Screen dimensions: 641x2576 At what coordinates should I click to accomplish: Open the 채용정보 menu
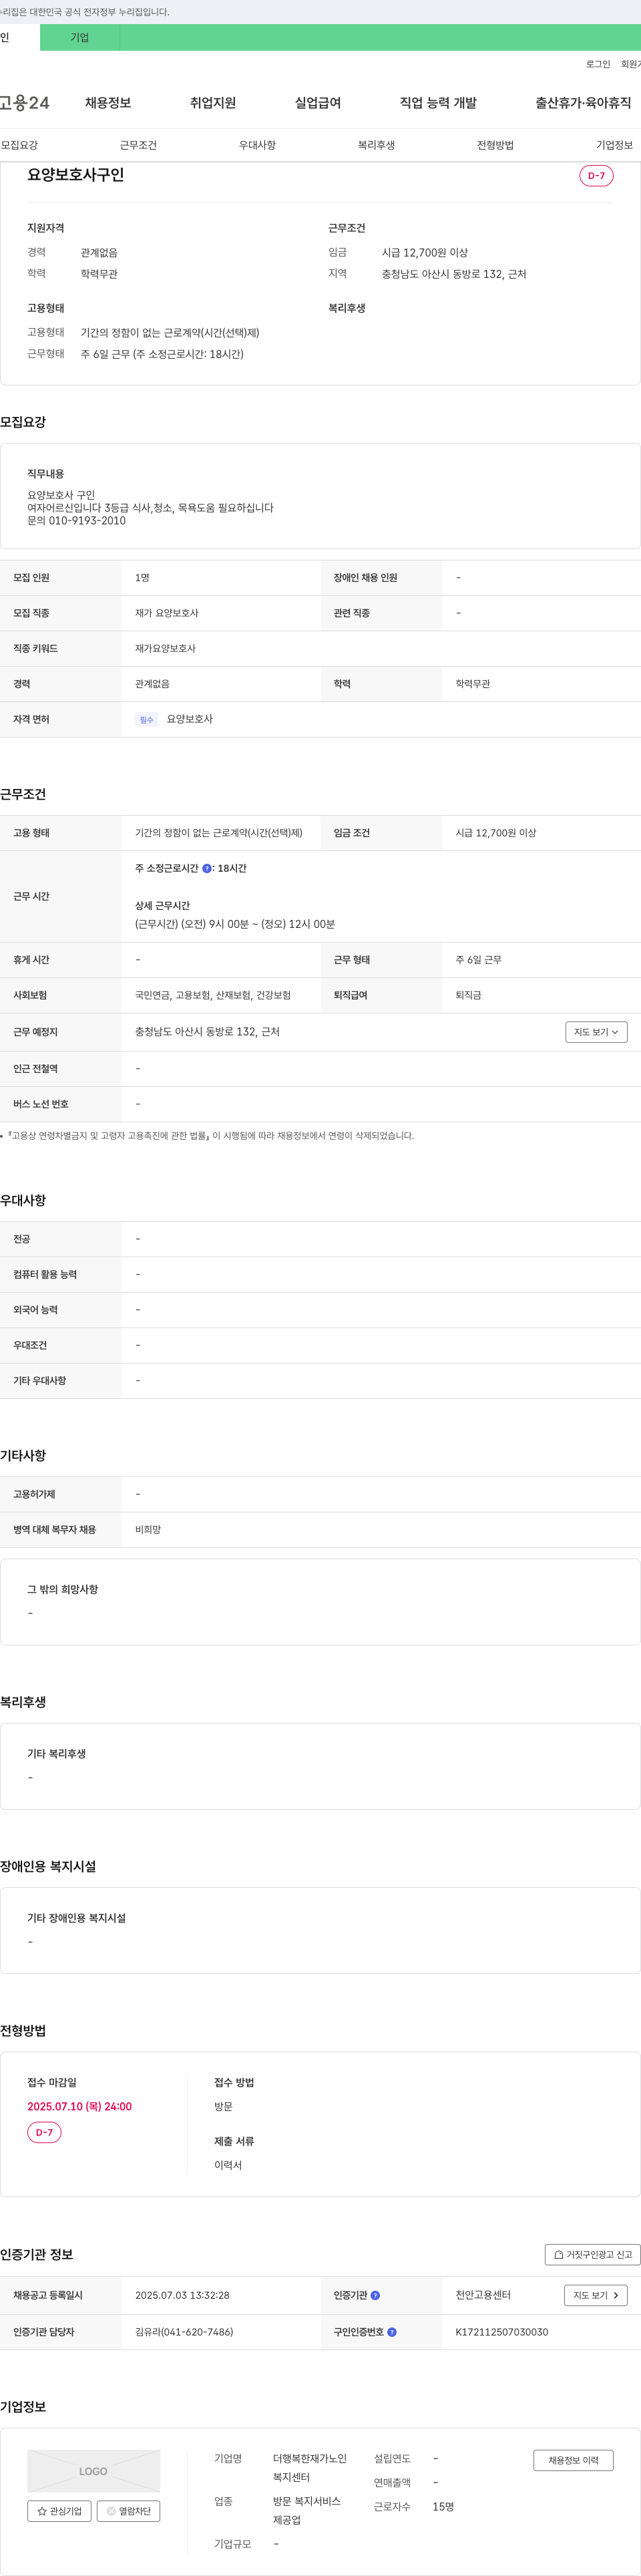click(x=108, y=103)
